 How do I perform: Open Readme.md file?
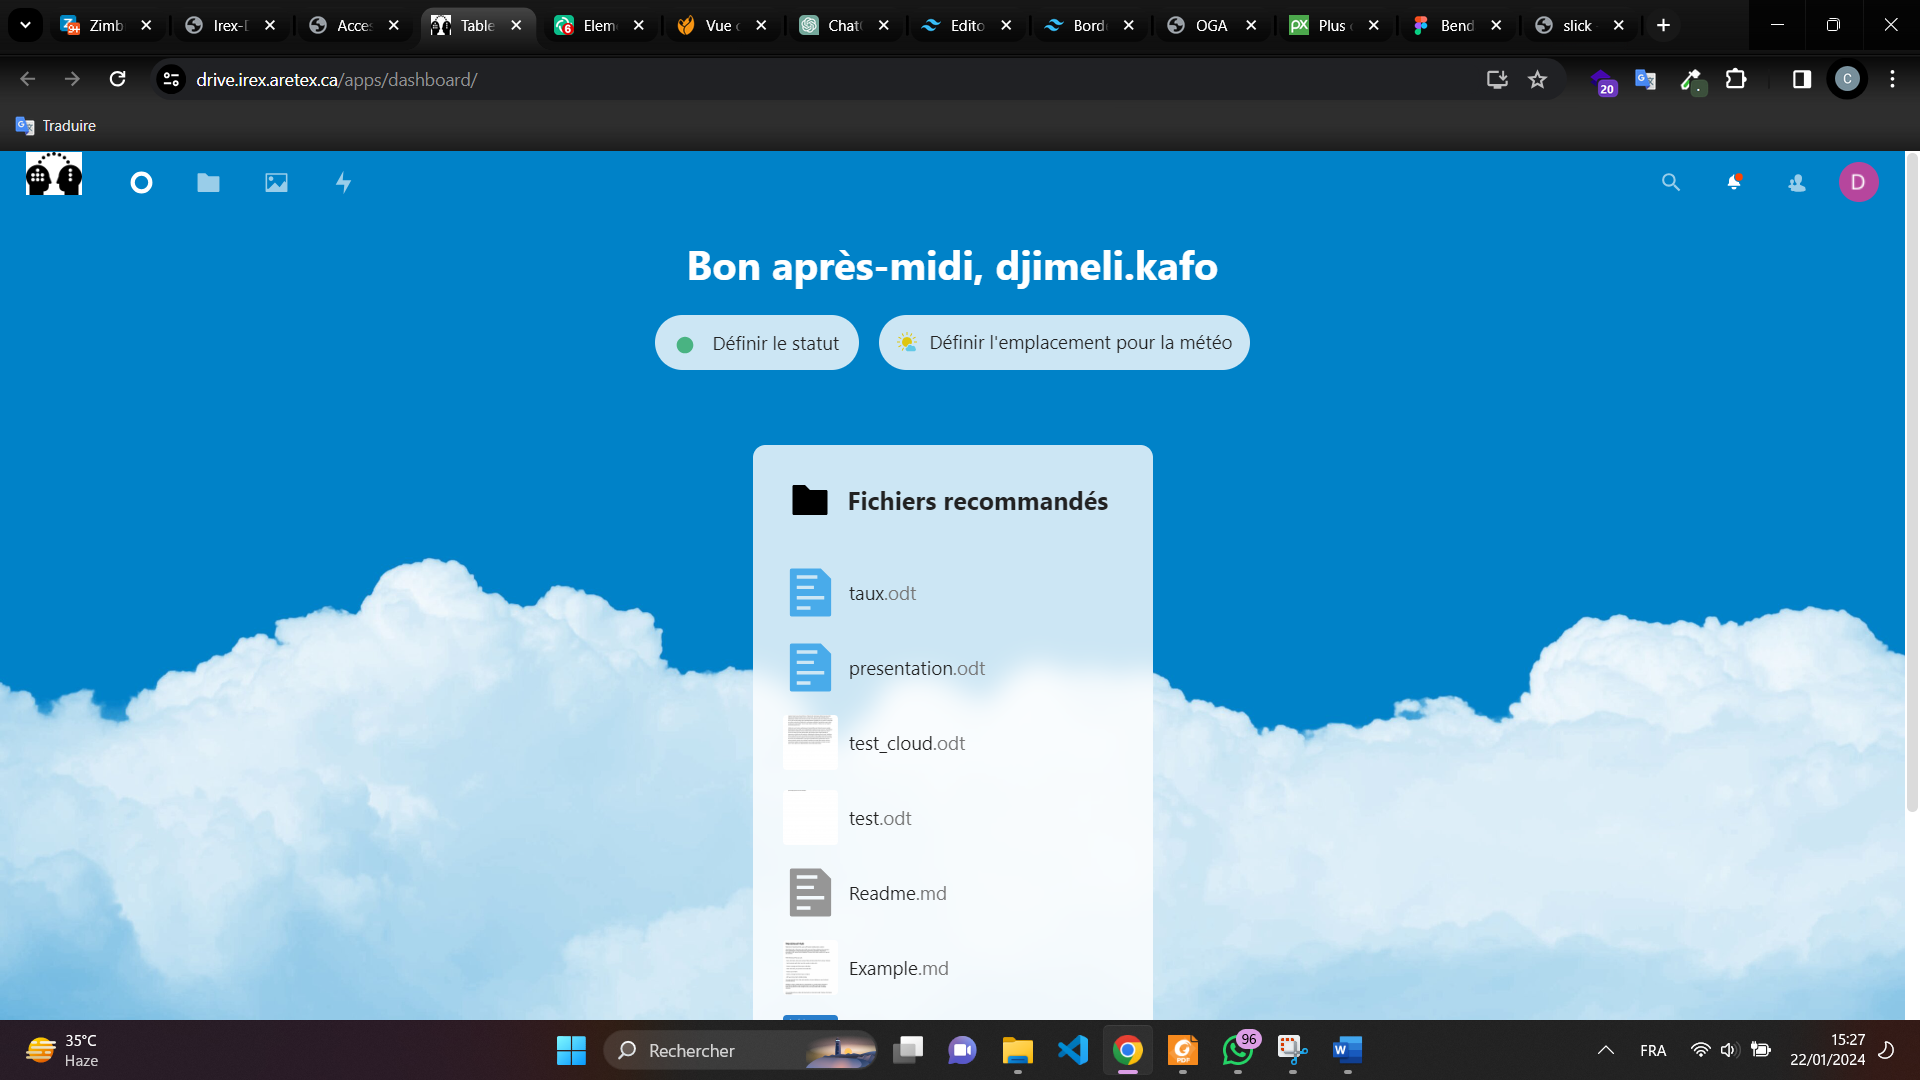[x=953, y=893]
